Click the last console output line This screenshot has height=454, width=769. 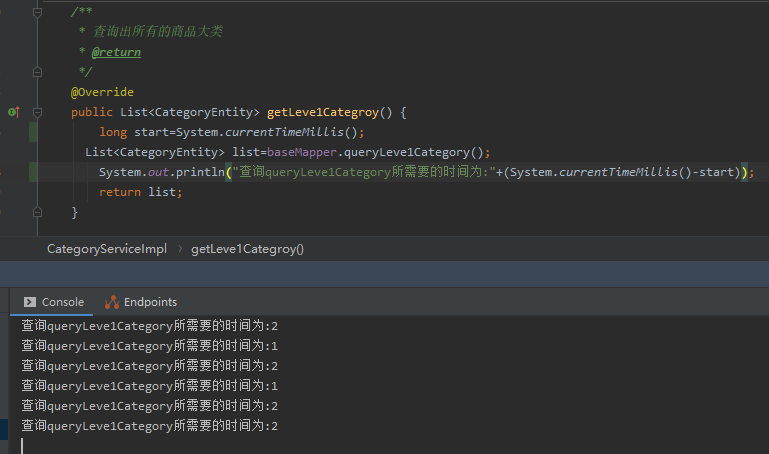pos(150,426)
